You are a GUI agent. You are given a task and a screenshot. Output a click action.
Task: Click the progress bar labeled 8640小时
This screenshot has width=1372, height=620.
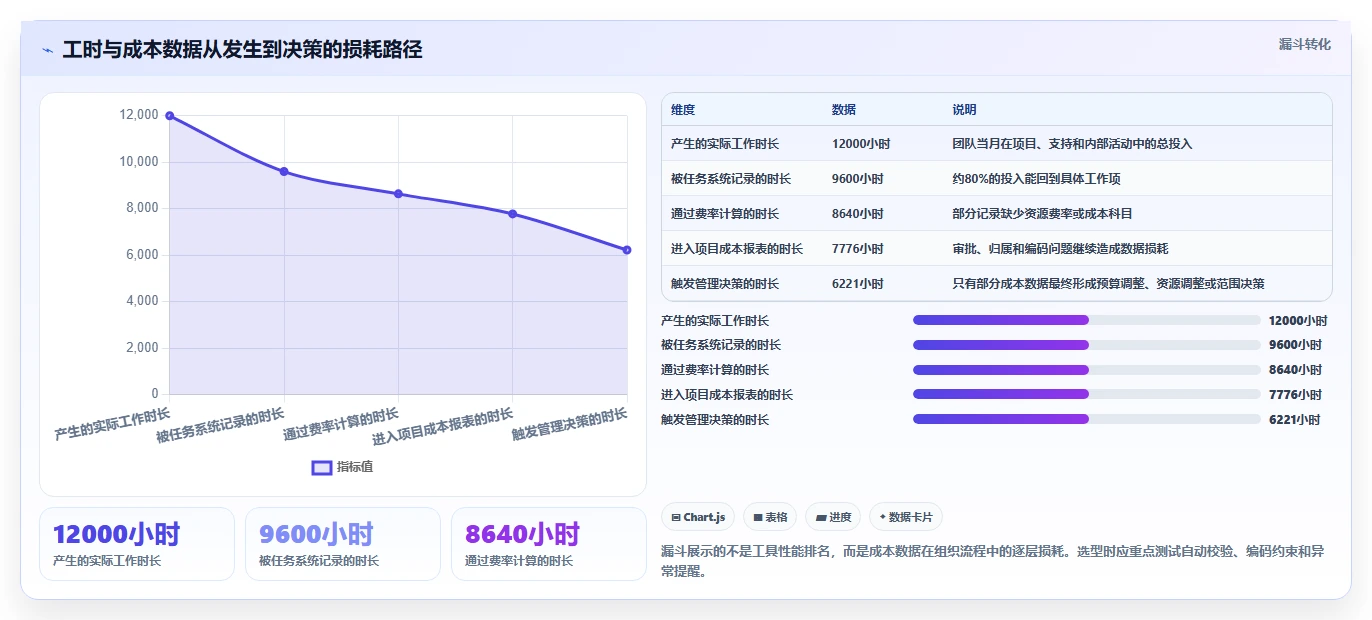point(1087,370)
